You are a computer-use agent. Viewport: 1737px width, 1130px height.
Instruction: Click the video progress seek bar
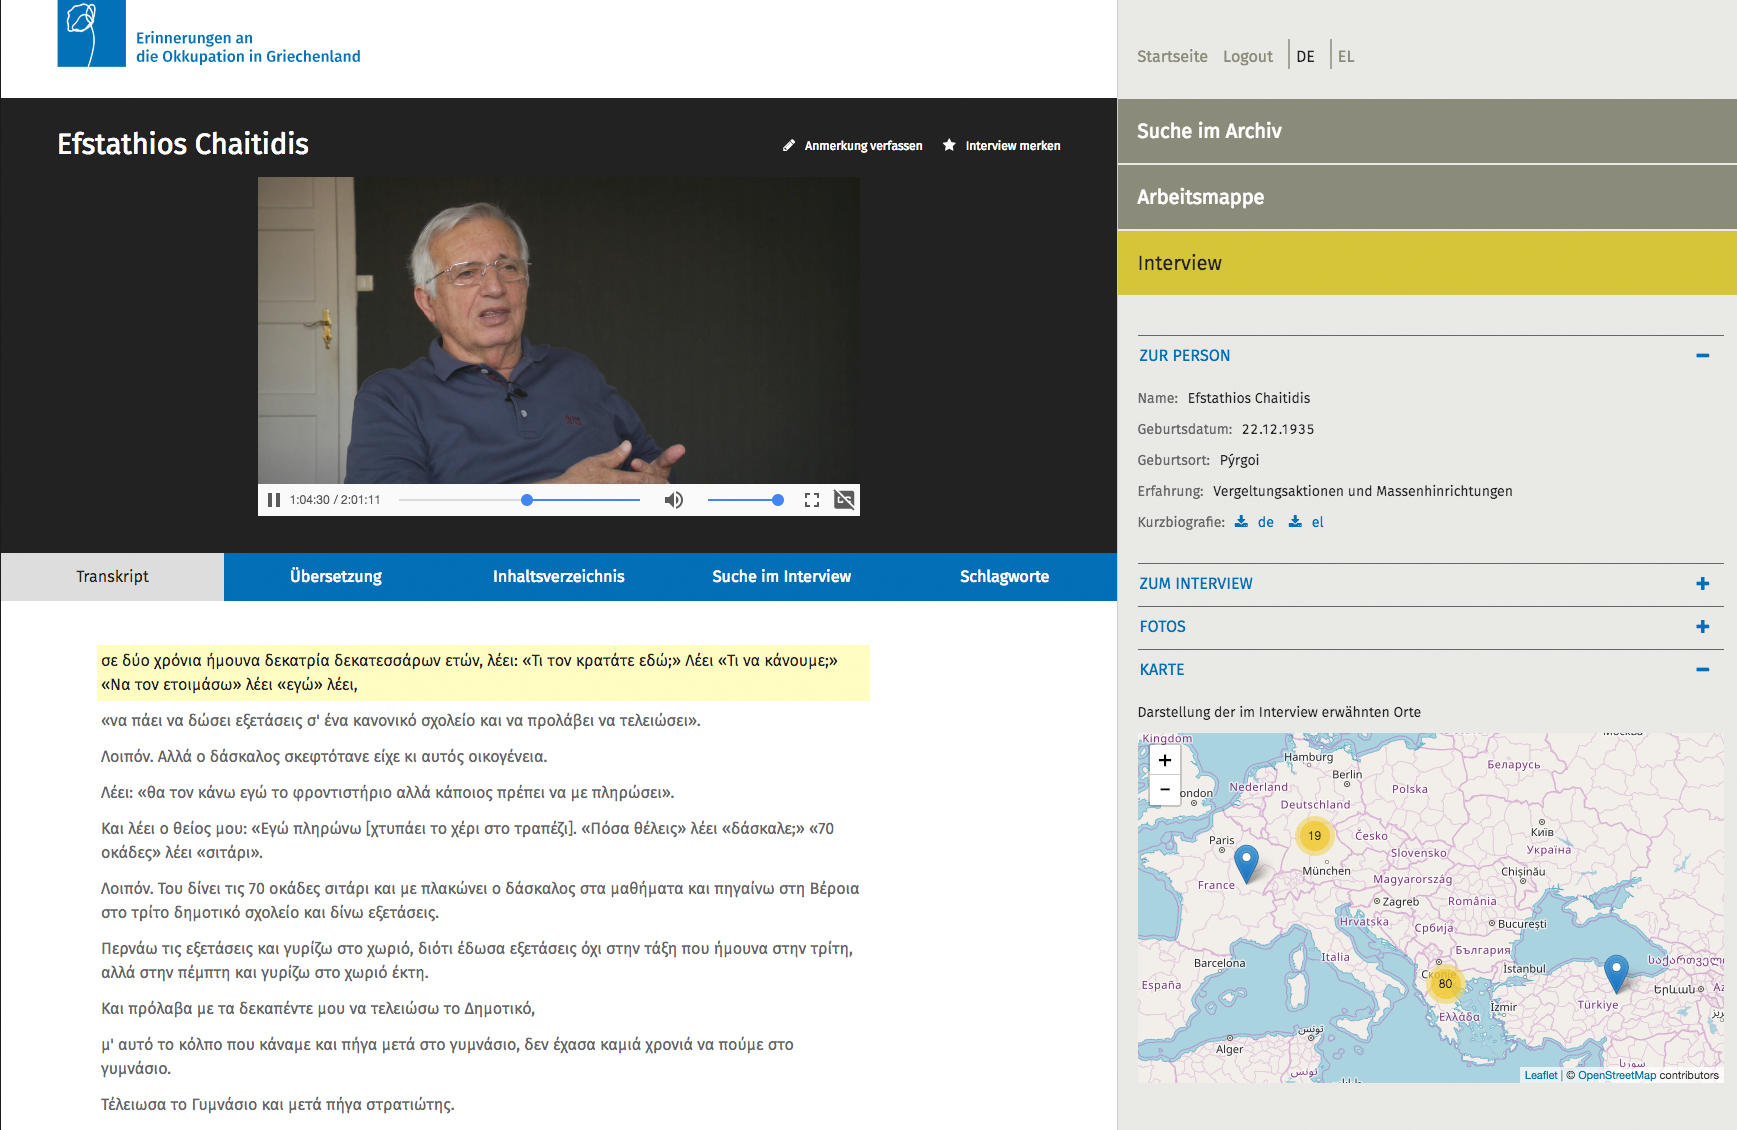519,500
